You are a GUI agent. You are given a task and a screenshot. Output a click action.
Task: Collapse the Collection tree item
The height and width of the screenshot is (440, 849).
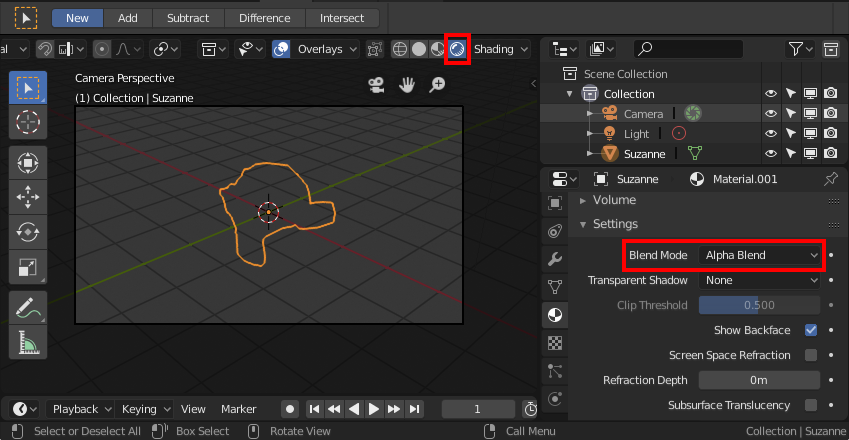tap(569, 94)
